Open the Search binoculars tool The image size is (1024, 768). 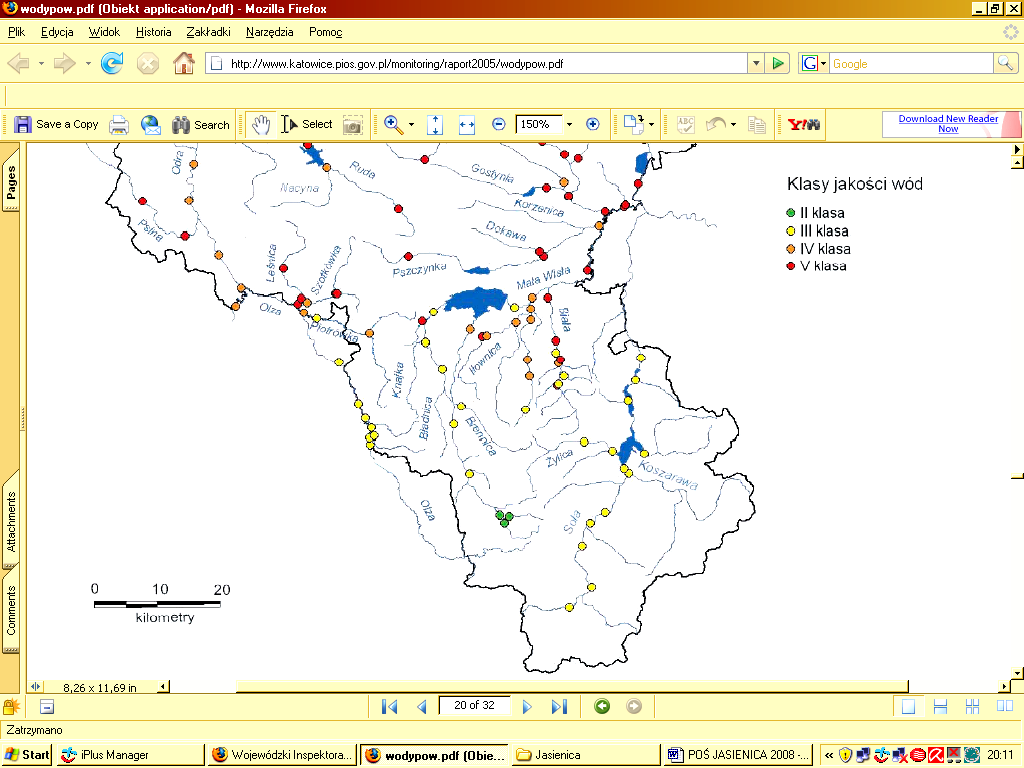200,124
